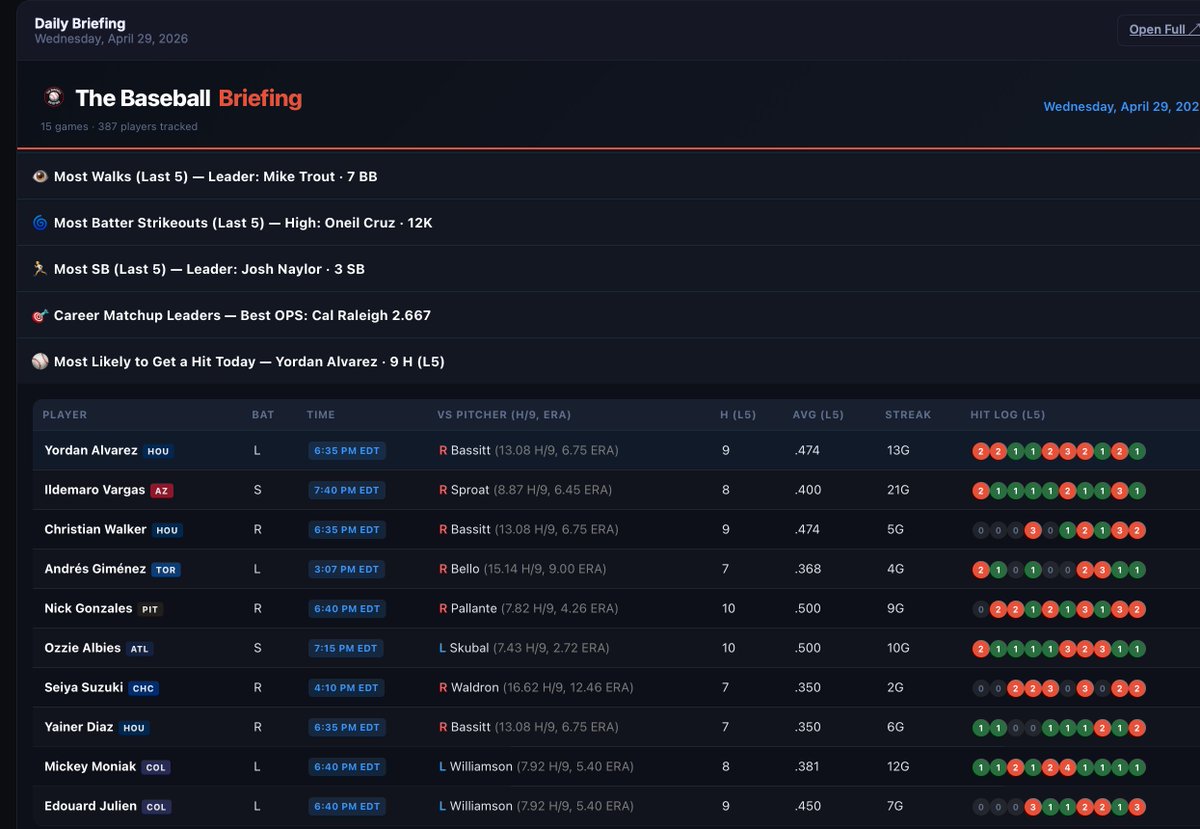The width and height of the screenshot is (1200, 829).
Task: Click pitcher Bello (15.14 H/9, 9.00 ERA)
Action: pos(522,569)
